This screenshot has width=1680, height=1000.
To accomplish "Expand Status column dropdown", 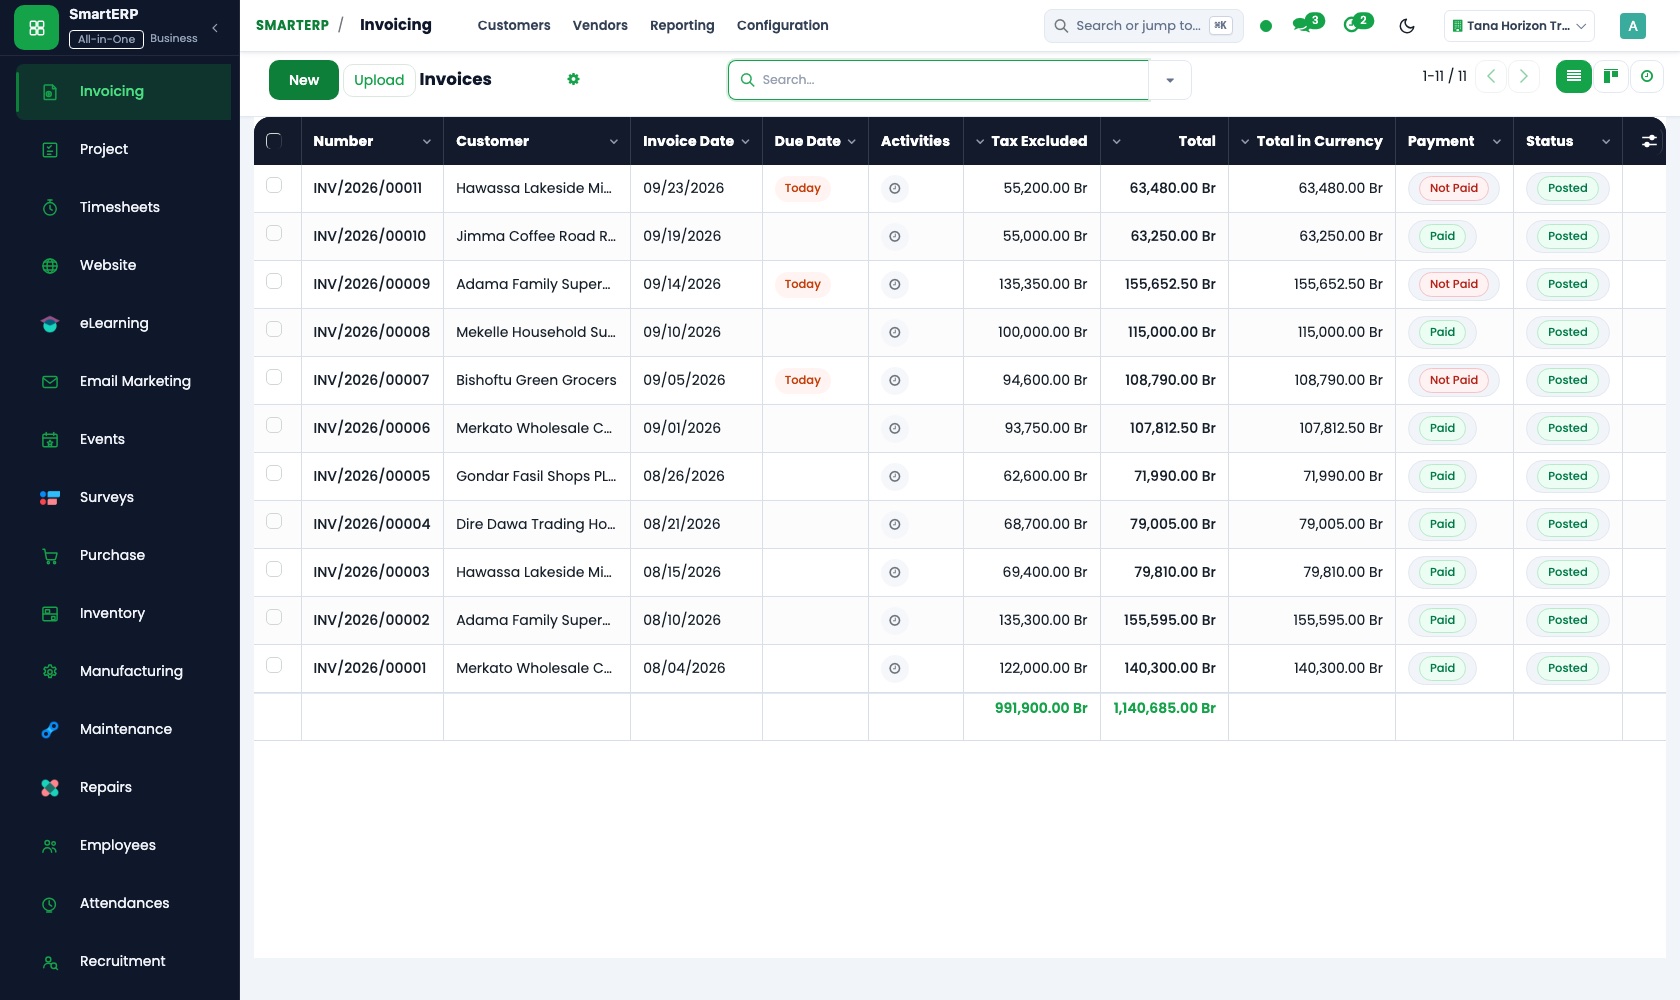I will (x=1606, y=142).
